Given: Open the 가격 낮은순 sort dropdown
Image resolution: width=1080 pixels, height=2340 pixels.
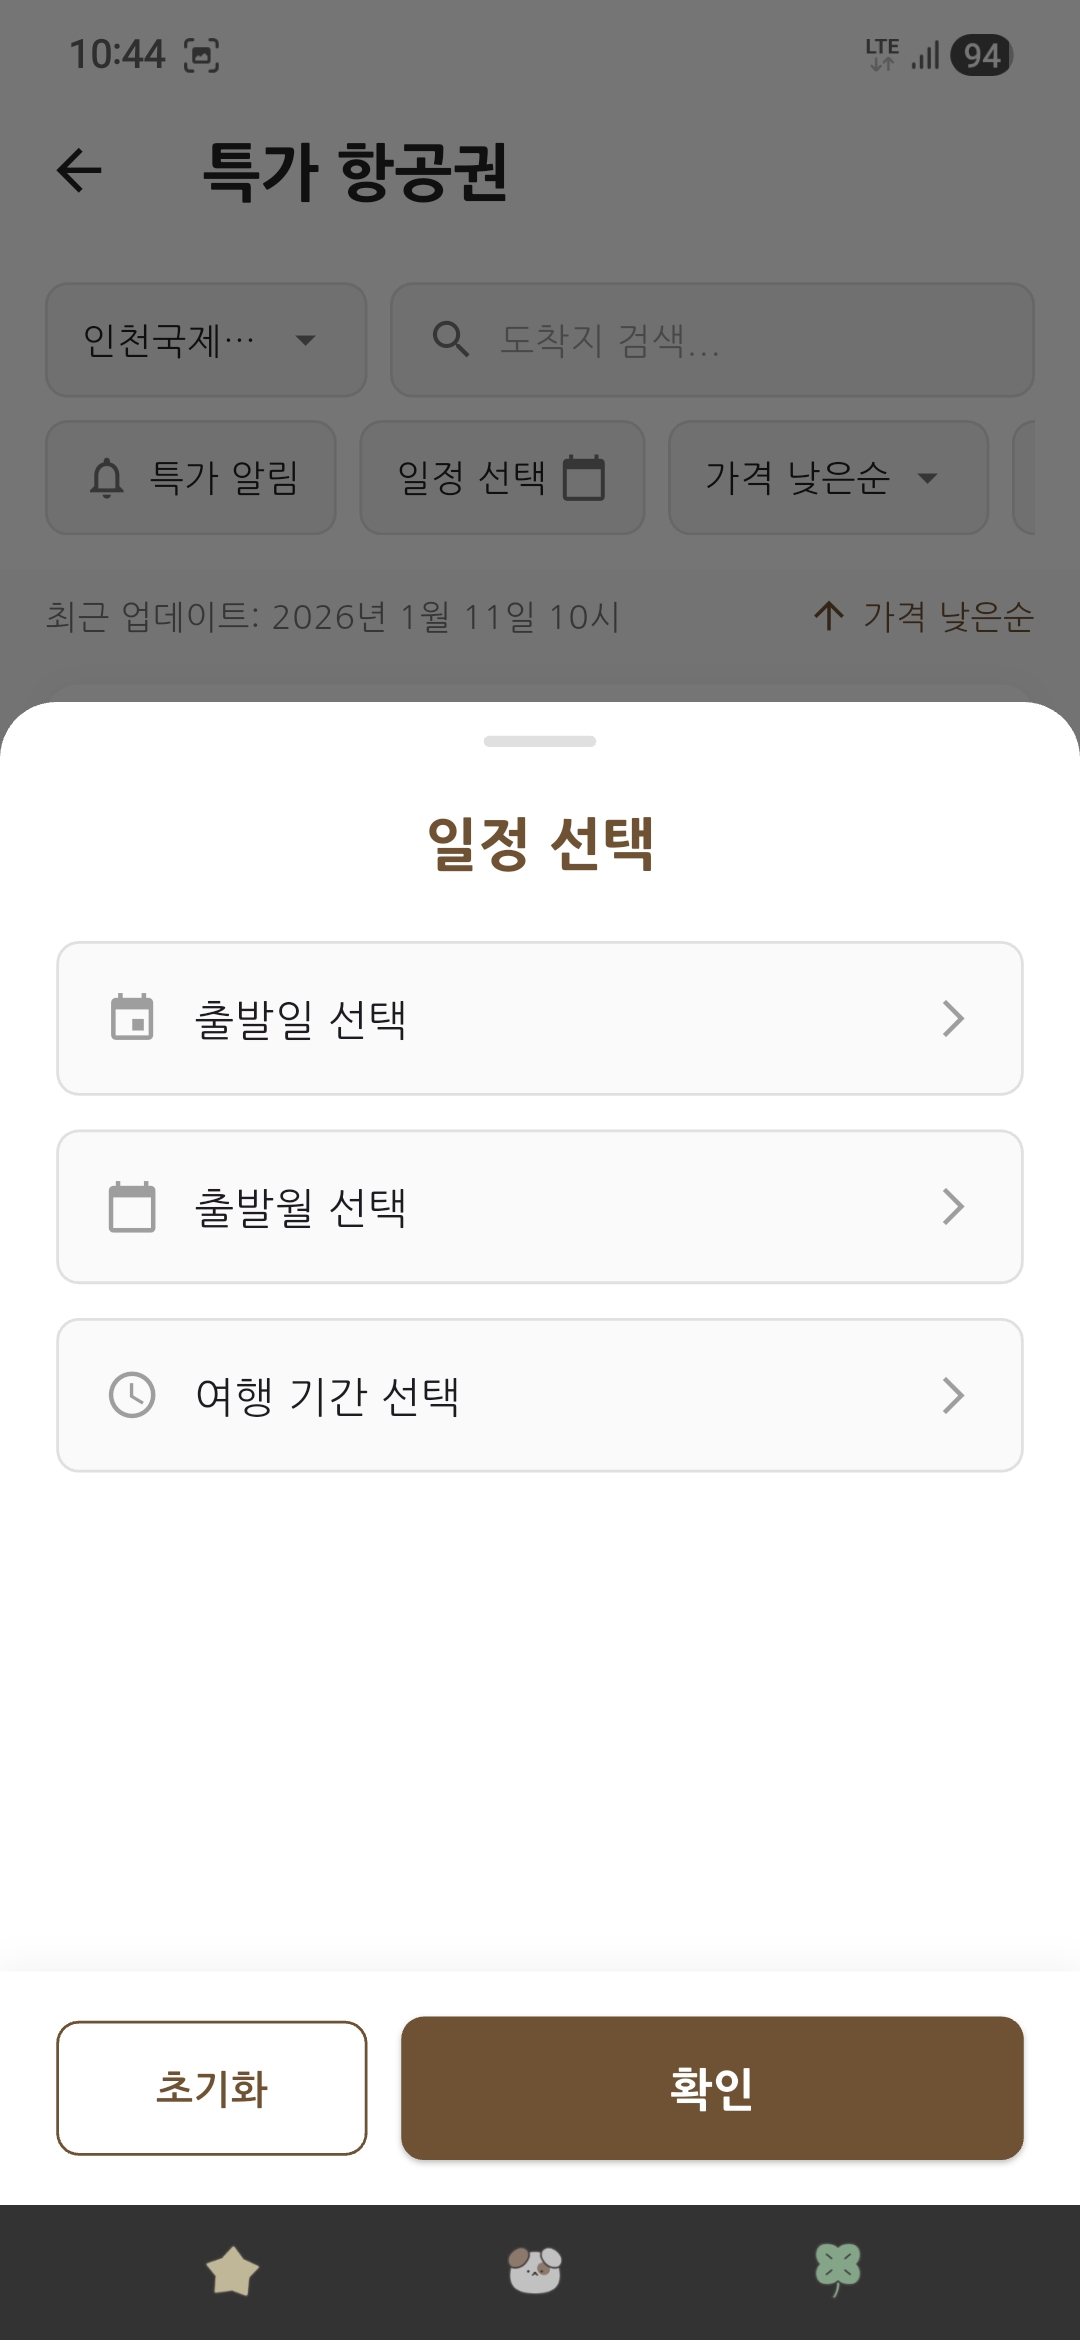Looking at the screenshot, I should pos(827,478).
